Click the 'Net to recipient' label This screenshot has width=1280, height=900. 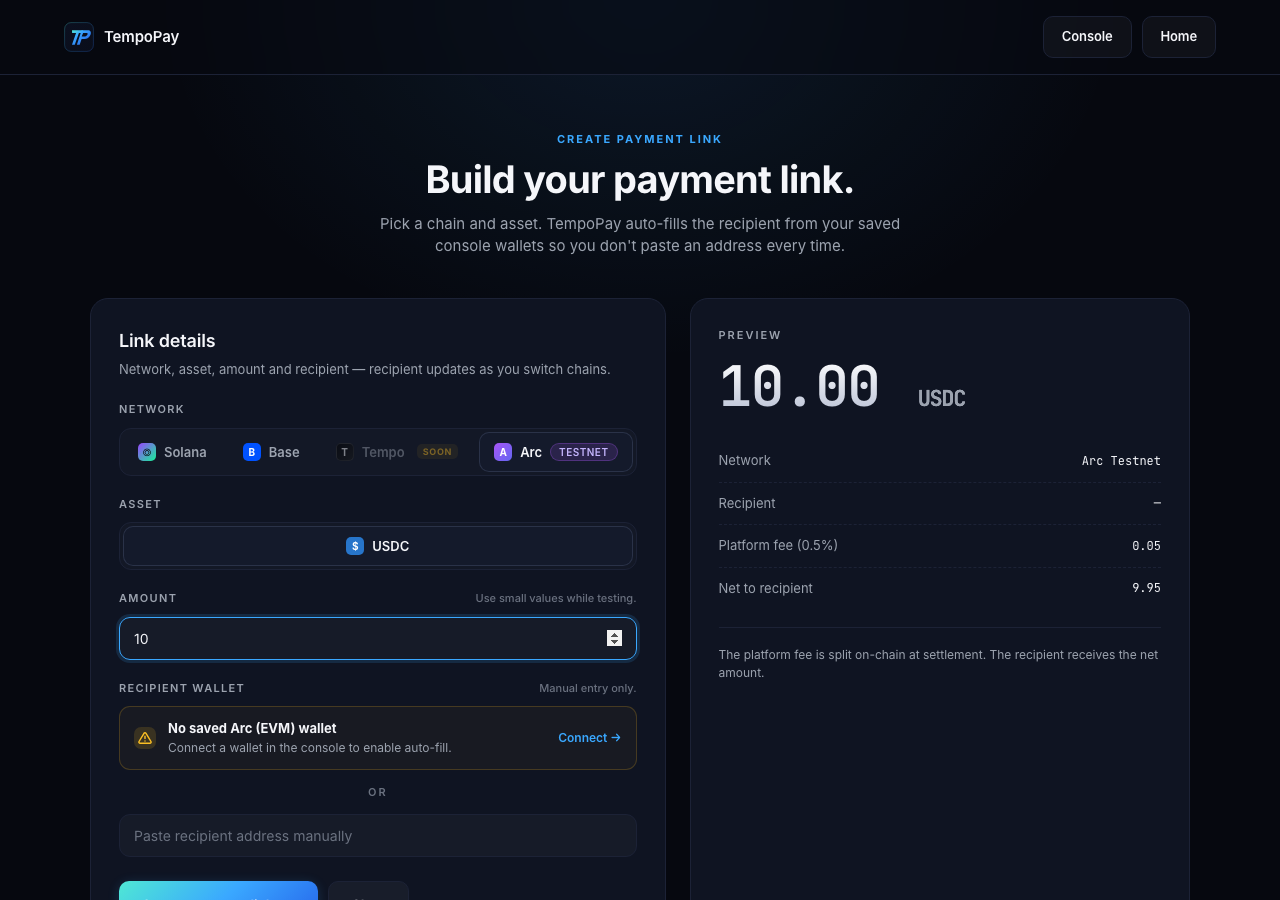coord(766,588)
